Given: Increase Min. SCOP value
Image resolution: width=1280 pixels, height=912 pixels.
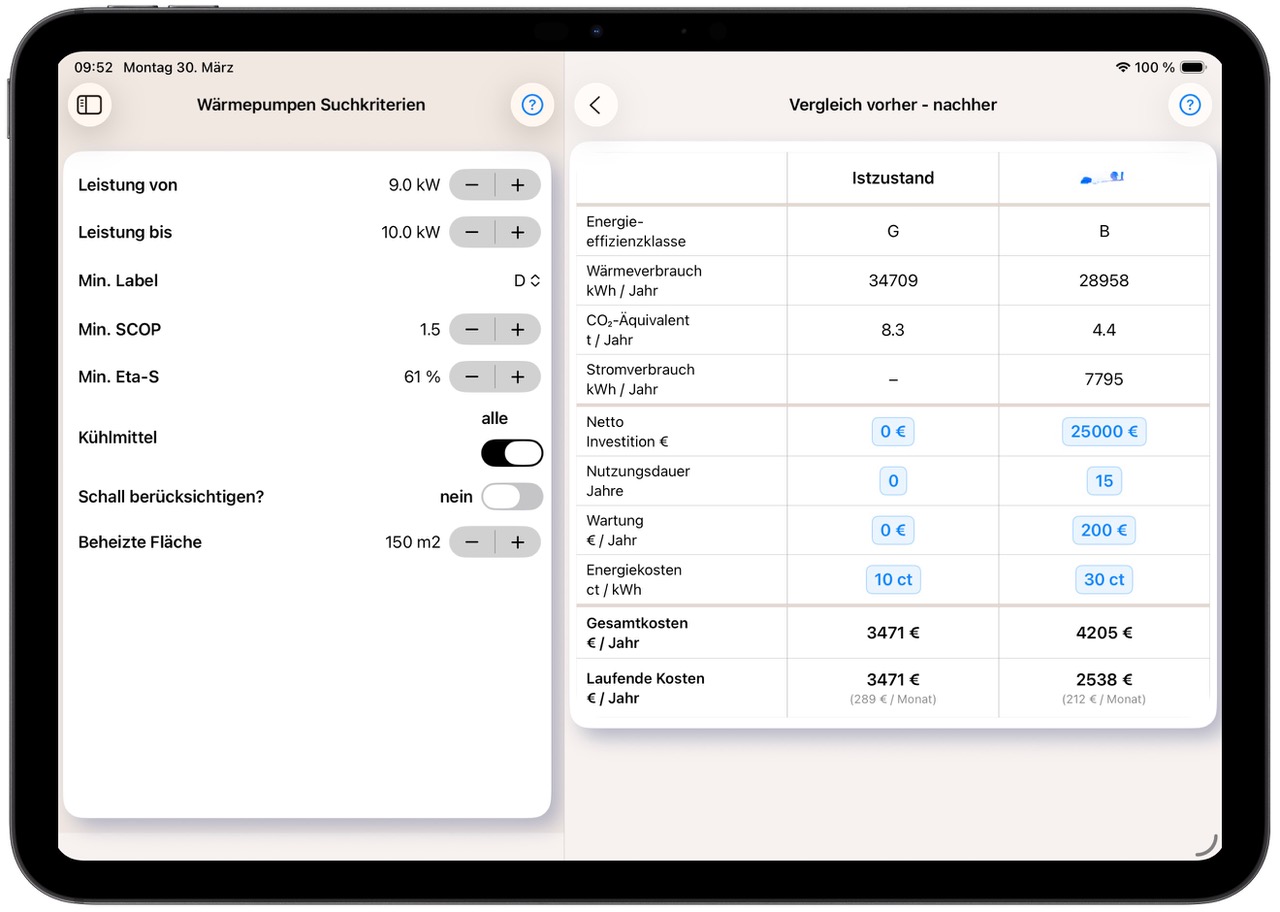Looking at the screenshot, I should (x=518, y=329).
